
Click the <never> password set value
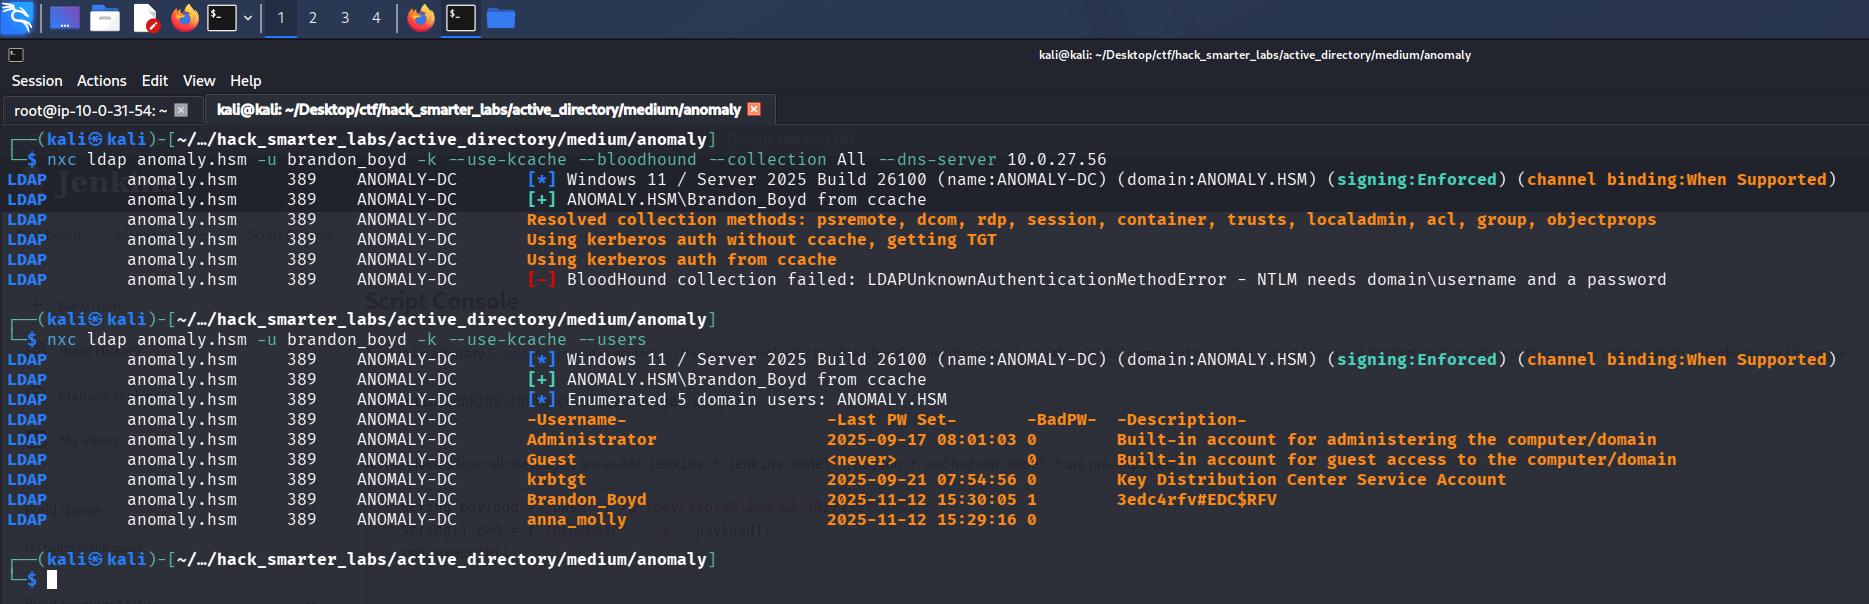click(862, 459)
